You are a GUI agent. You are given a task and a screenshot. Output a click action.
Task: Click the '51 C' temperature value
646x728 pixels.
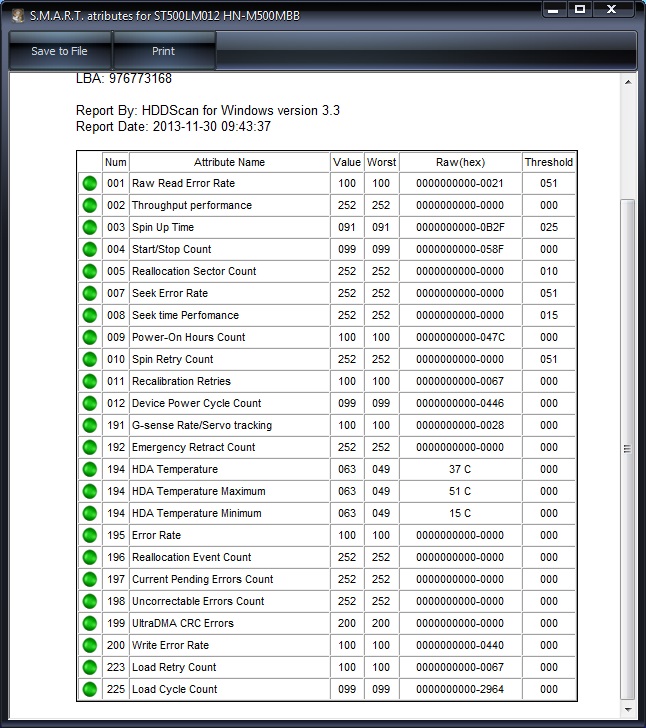click(460, 491)
